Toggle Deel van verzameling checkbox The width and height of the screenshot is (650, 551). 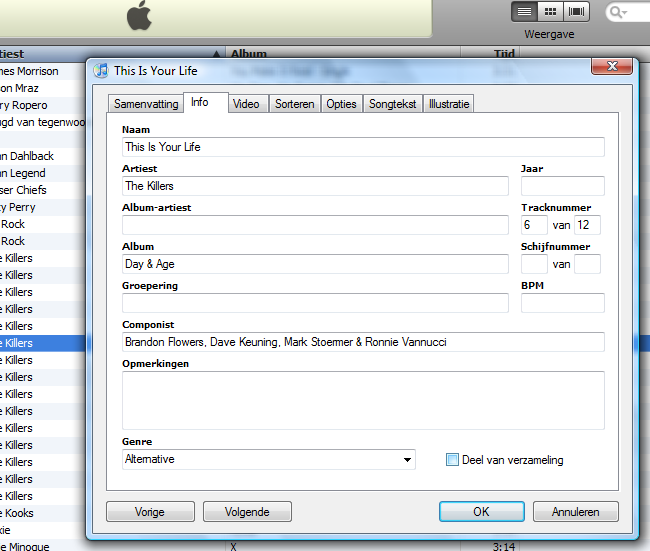(x=452, y=460)
